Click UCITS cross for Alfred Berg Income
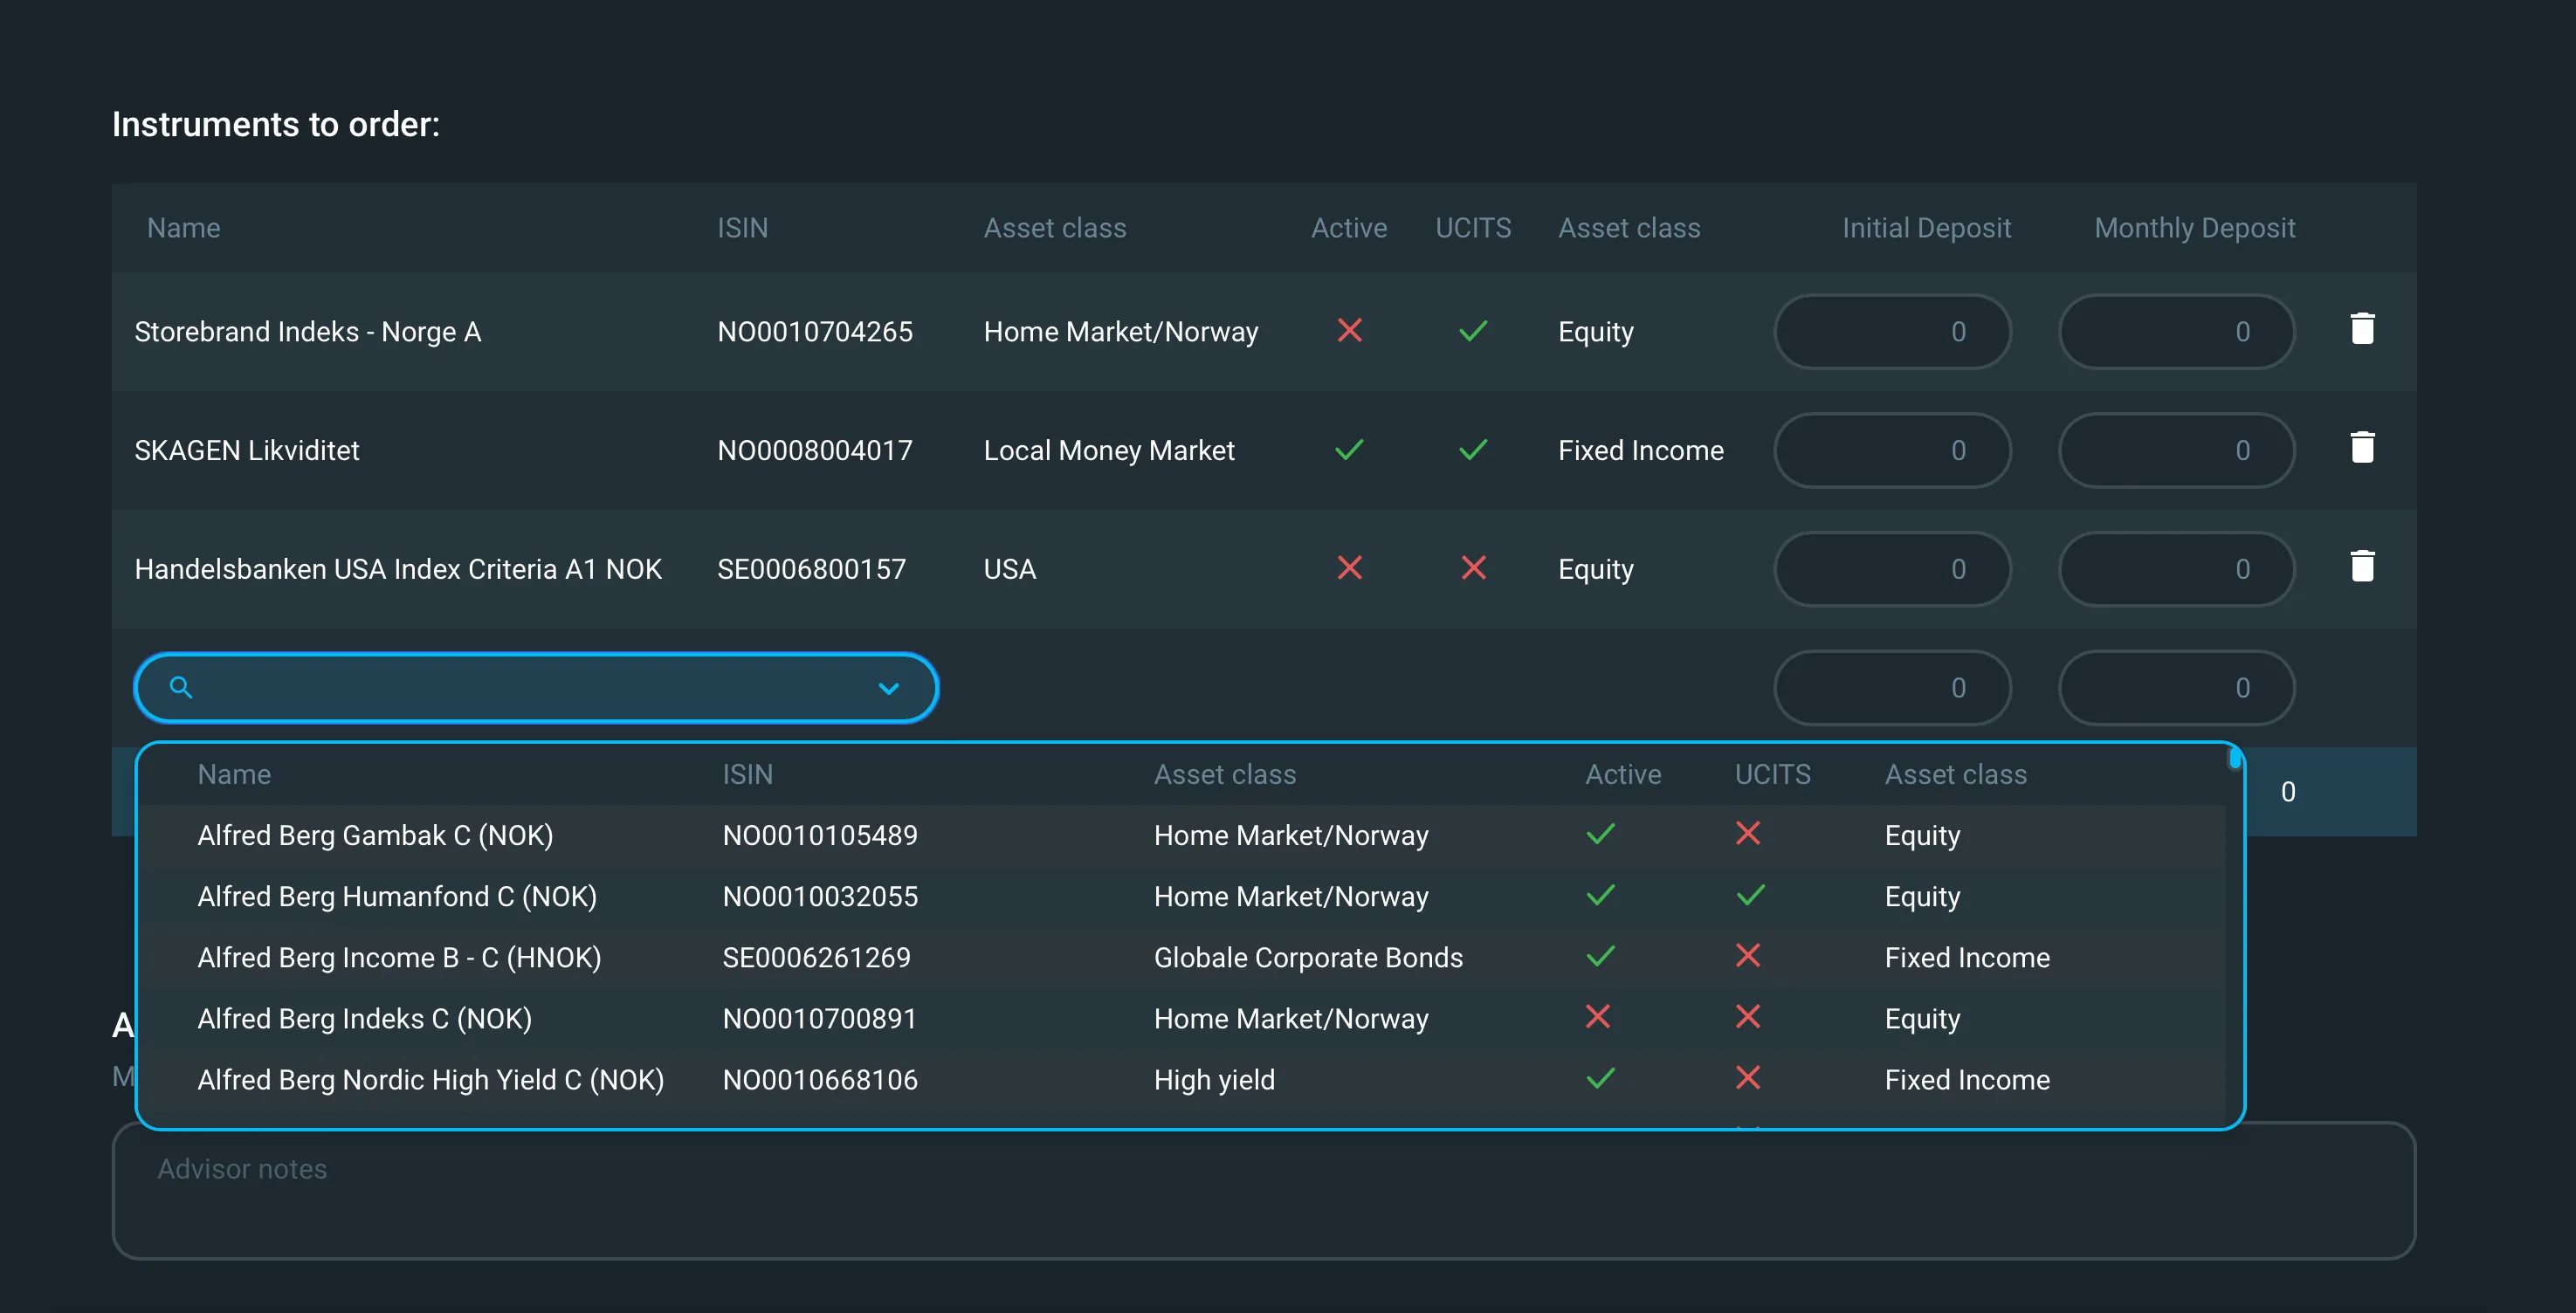 [x=1748, y=955]
